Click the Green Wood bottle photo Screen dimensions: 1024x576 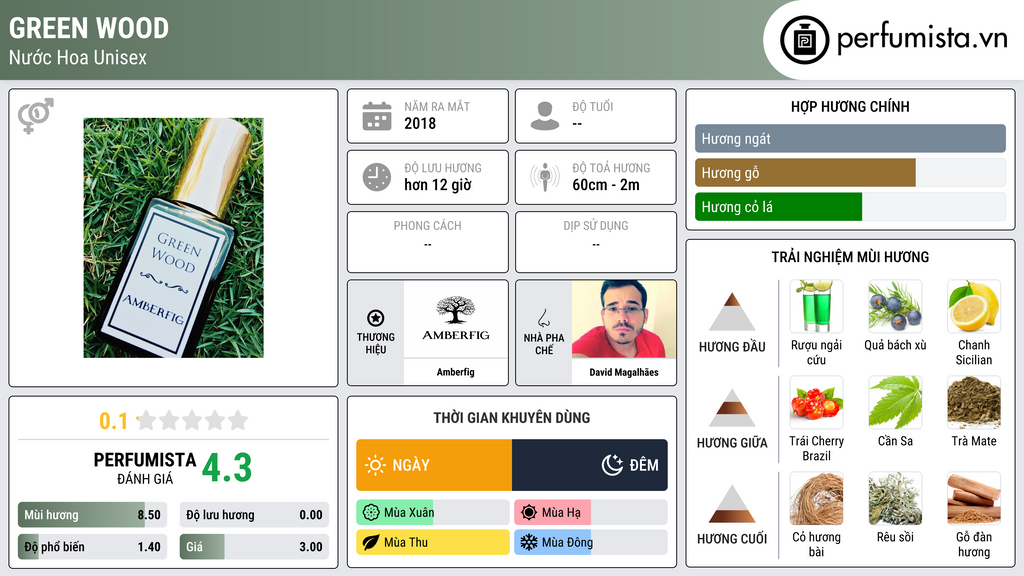coord(174,238)
